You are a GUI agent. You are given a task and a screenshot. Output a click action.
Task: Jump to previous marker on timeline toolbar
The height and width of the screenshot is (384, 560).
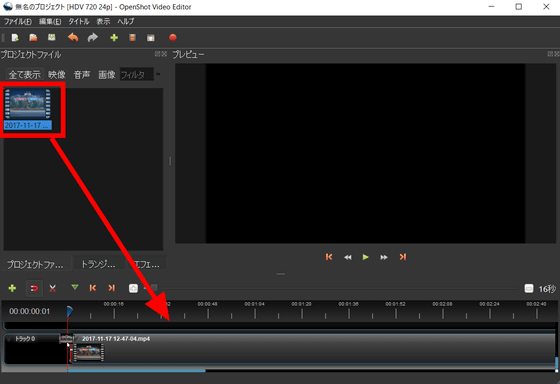[93, 288]
